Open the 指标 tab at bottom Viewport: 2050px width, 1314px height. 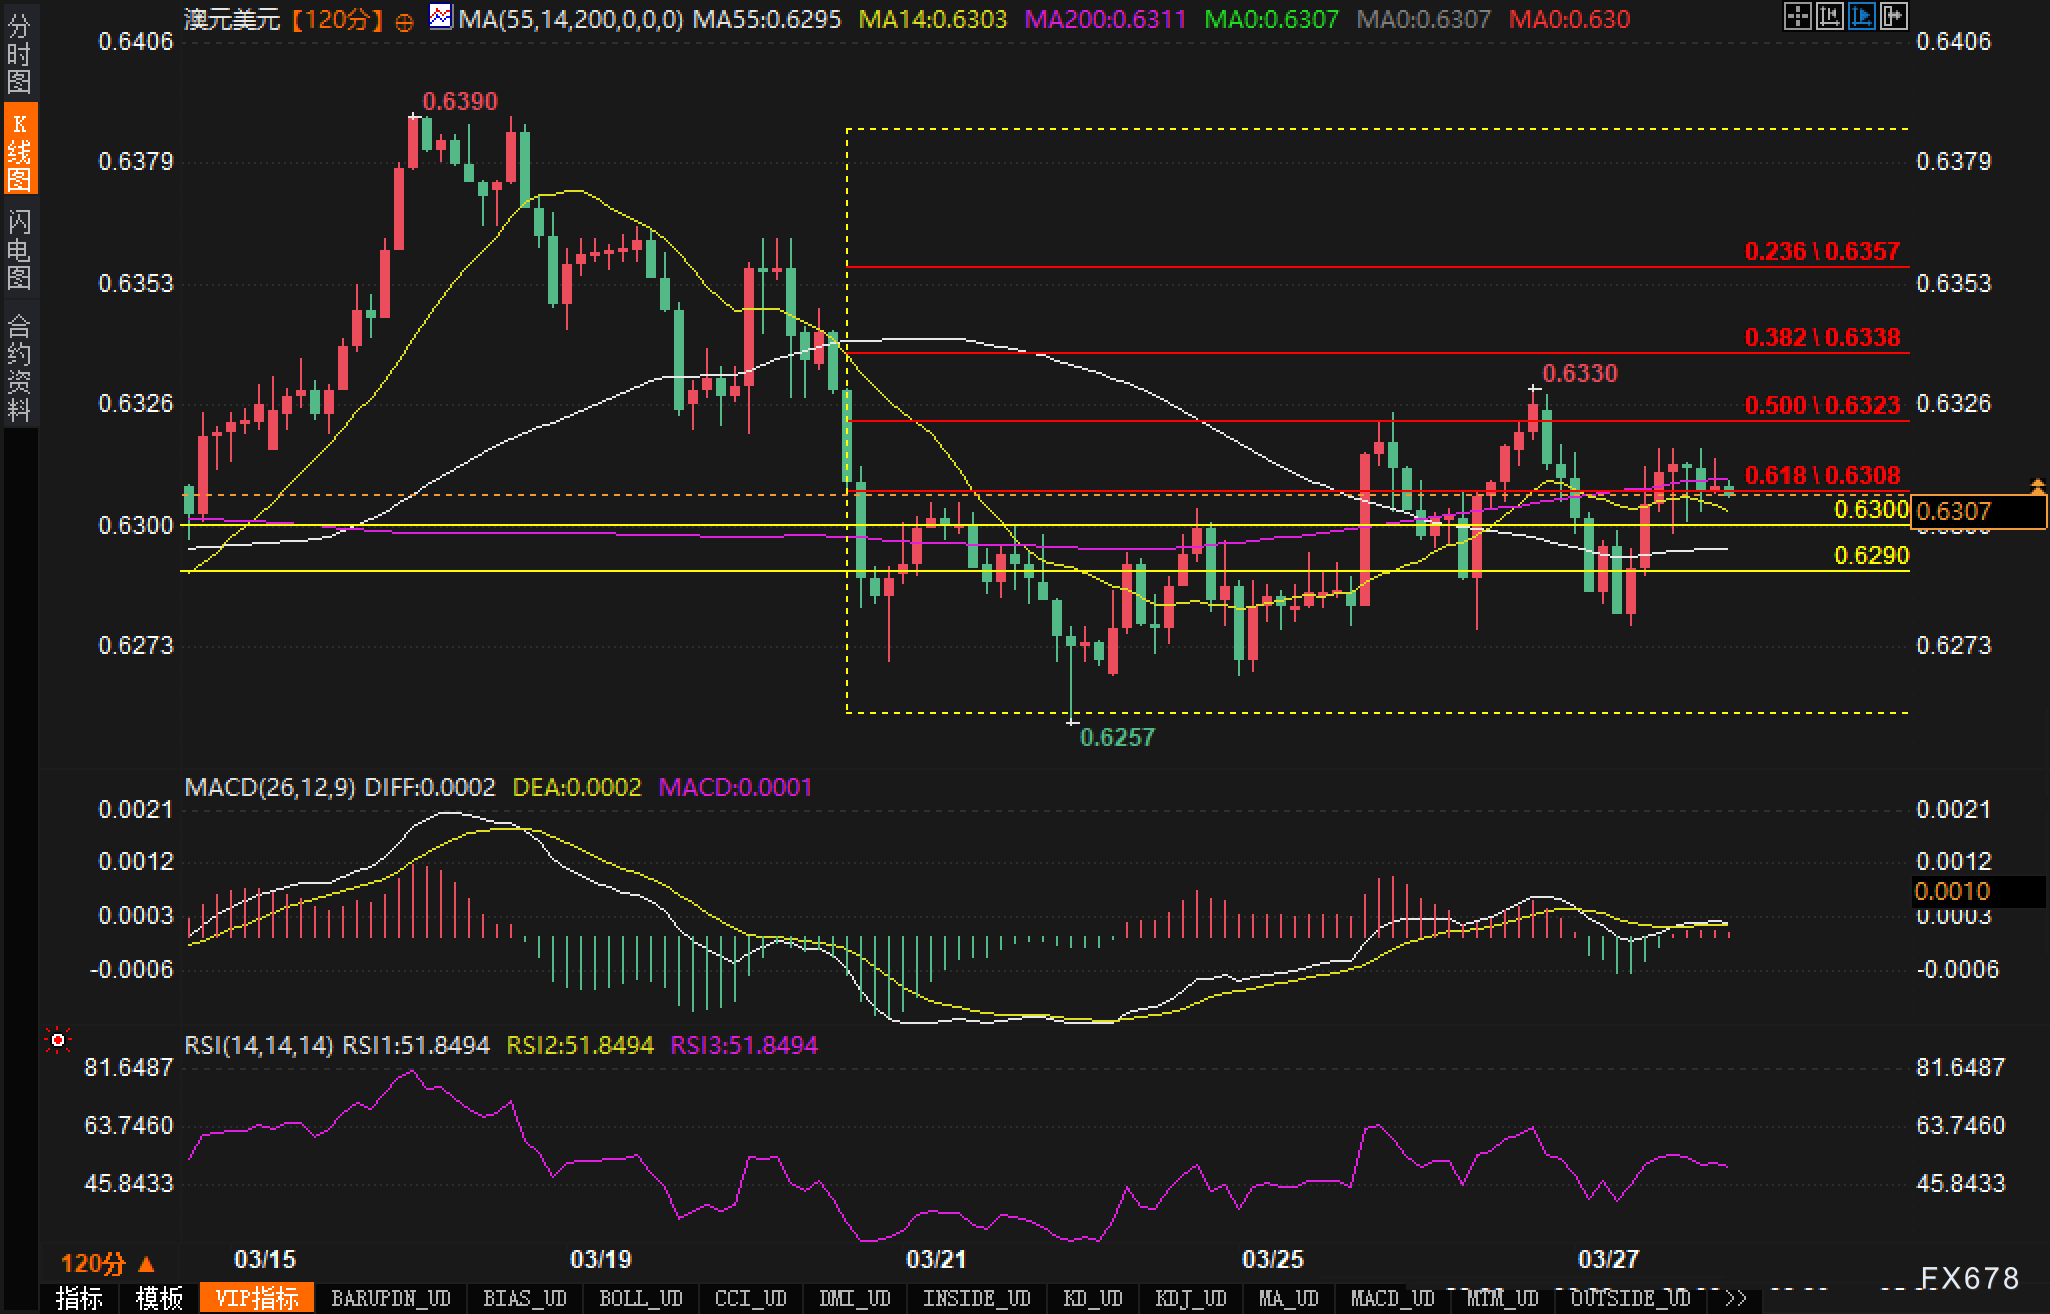(79, 1298)
